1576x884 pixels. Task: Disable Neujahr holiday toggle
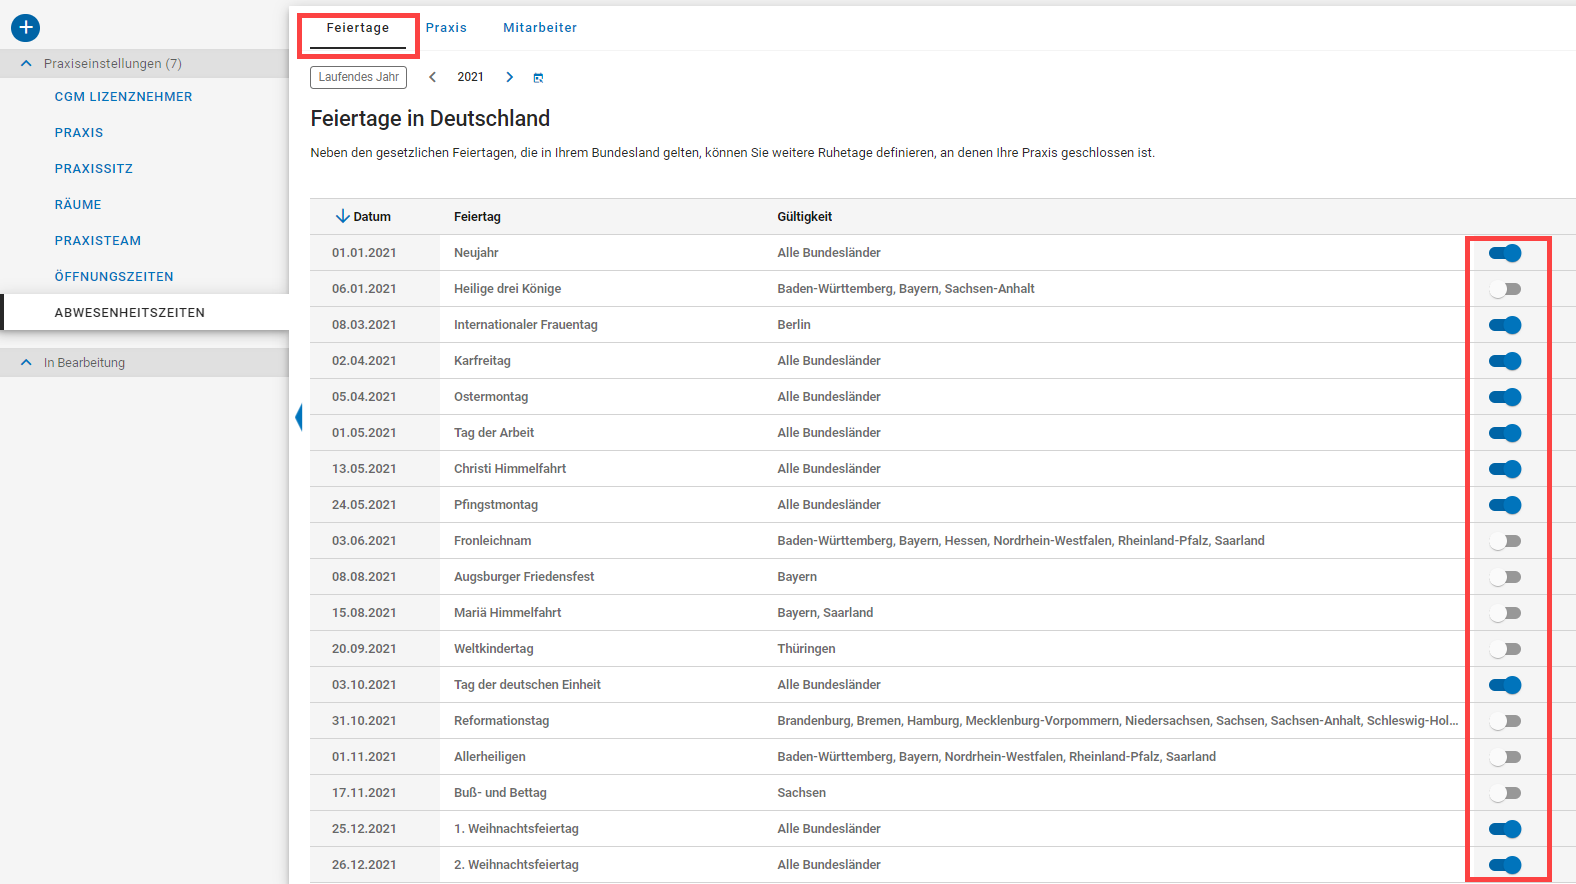(x=1505, y=253)
